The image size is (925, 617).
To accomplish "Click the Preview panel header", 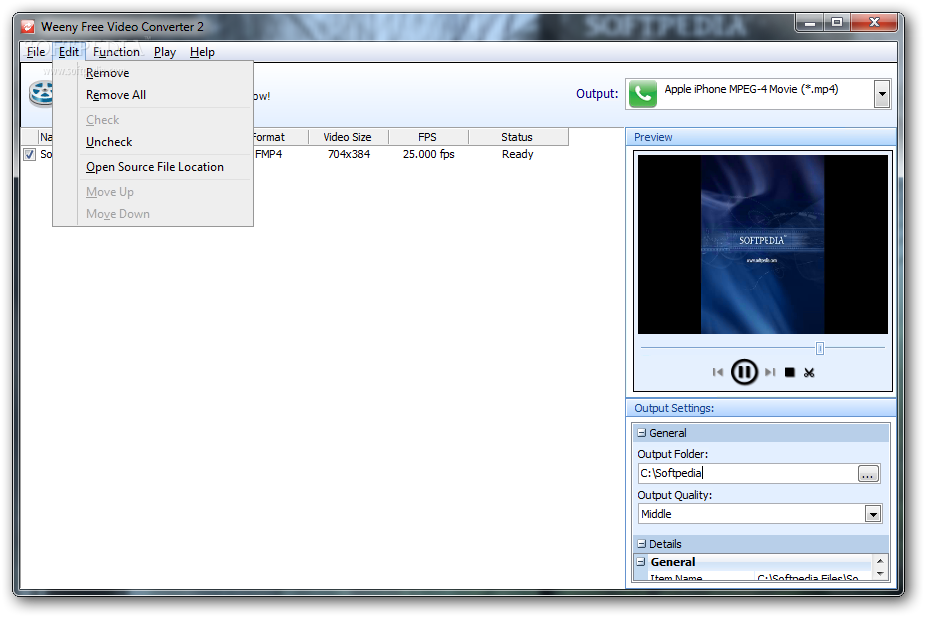I will (x=761, y=137).
